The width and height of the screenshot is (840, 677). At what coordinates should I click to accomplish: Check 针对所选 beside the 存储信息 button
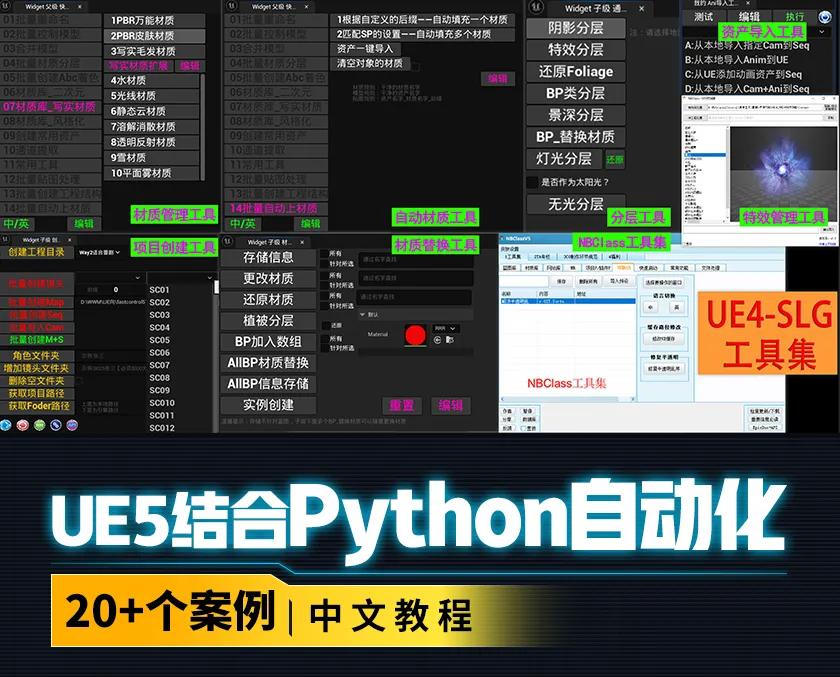point(324,264)
